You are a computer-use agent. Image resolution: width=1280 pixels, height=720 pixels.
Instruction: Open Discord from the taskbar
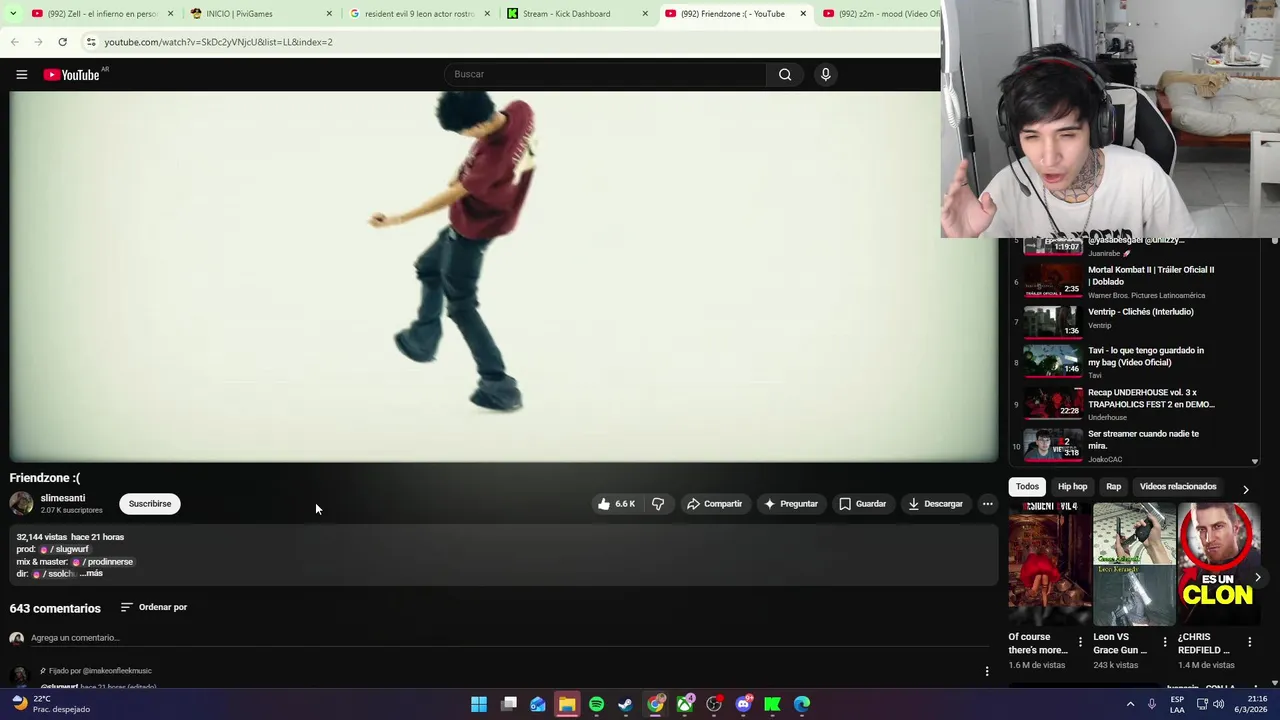click(743, 704)
